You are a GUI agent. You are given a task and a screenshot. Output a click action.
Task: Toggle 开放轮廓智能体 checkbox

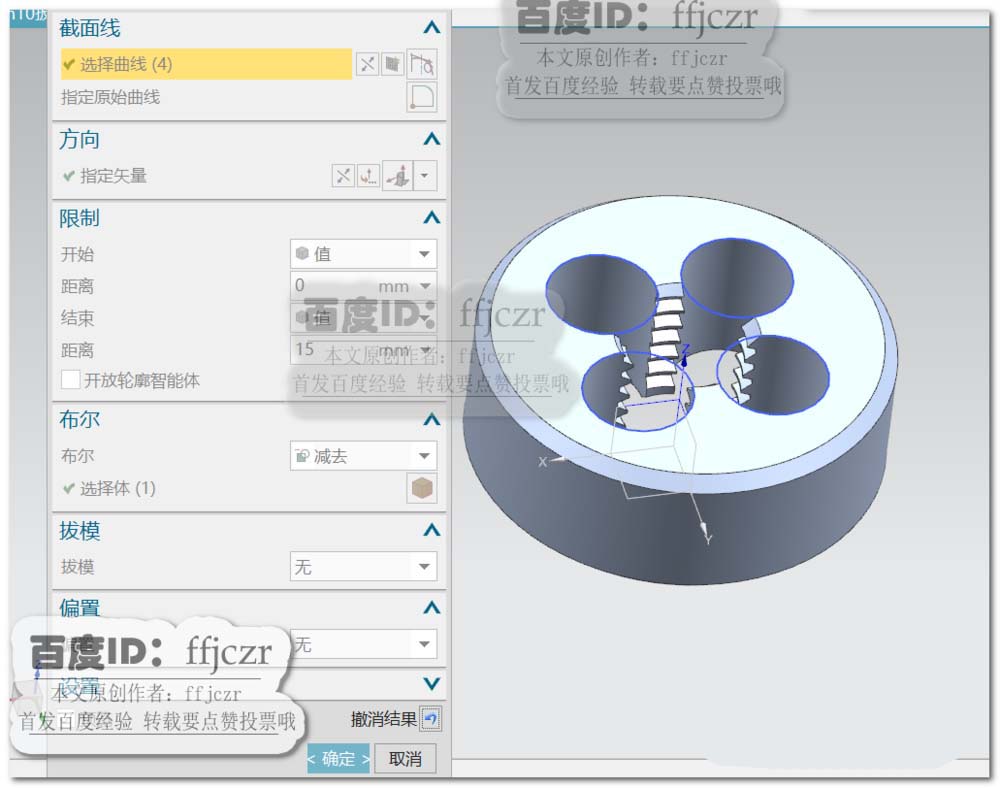pyautogui.click(x=70, y=381)
